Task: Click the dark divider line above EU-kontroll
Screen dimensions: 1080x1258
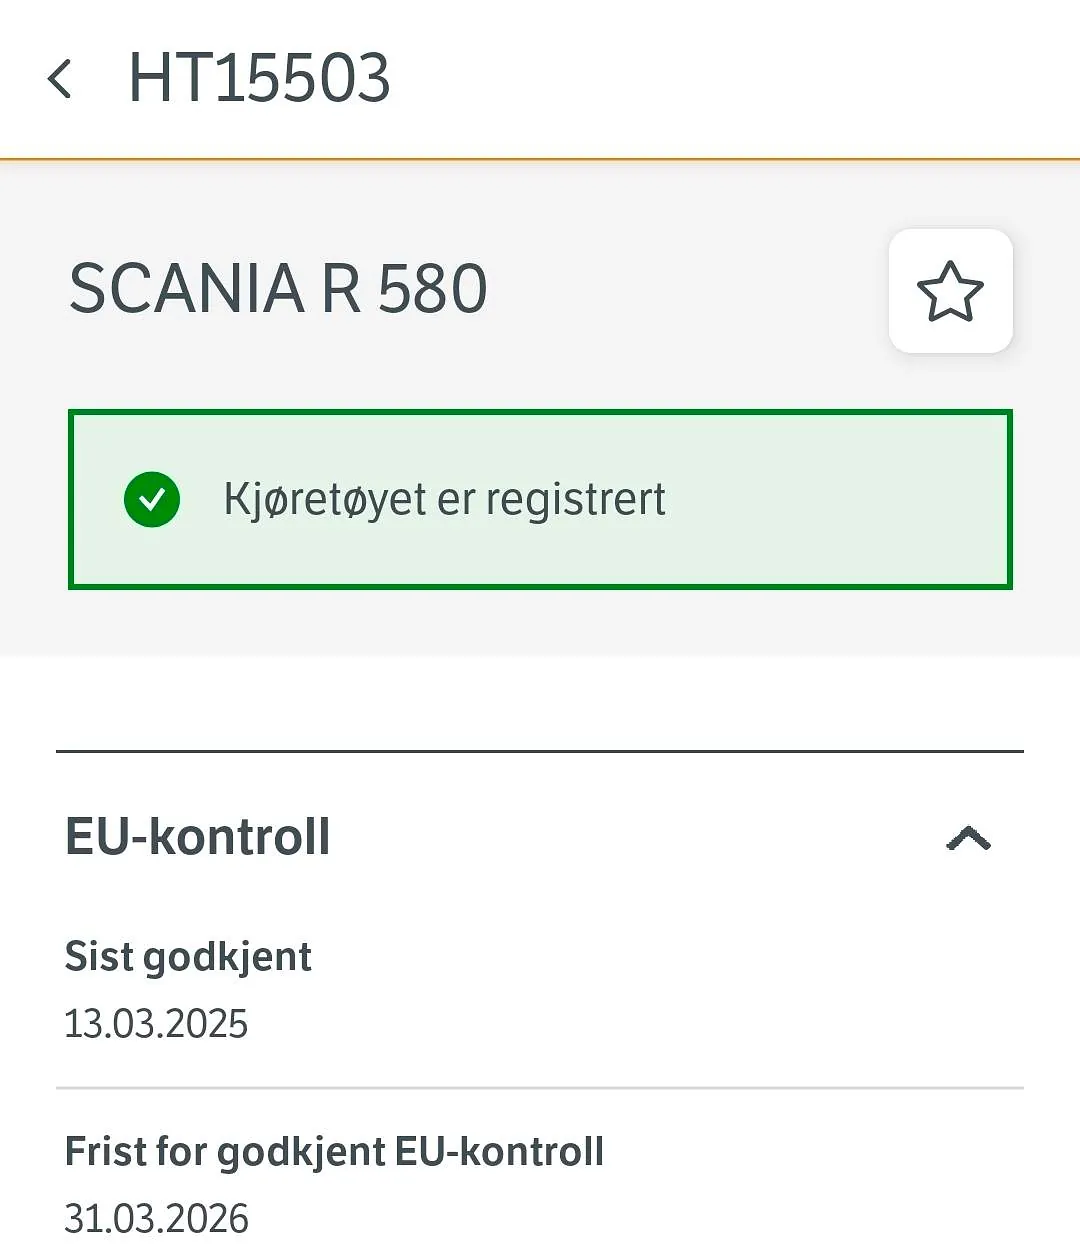Action: [x=540, y=751]
